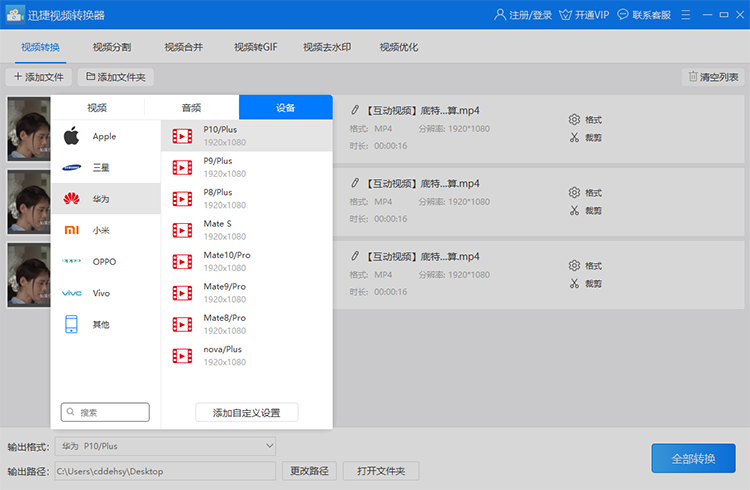This screenshot has width=750, height=490.
Task: Click the first file's 裁剪 scissors icon
Action: pos(574,137)
